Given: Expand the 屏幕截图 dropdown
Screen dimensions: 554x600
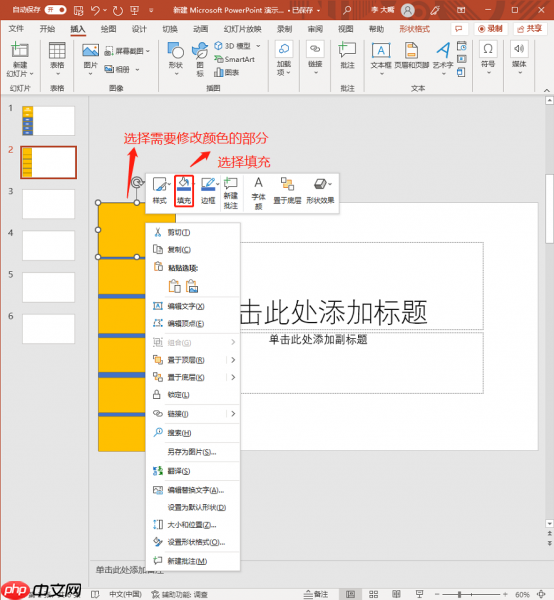Looking at the screenshot, I should point(147,51).
